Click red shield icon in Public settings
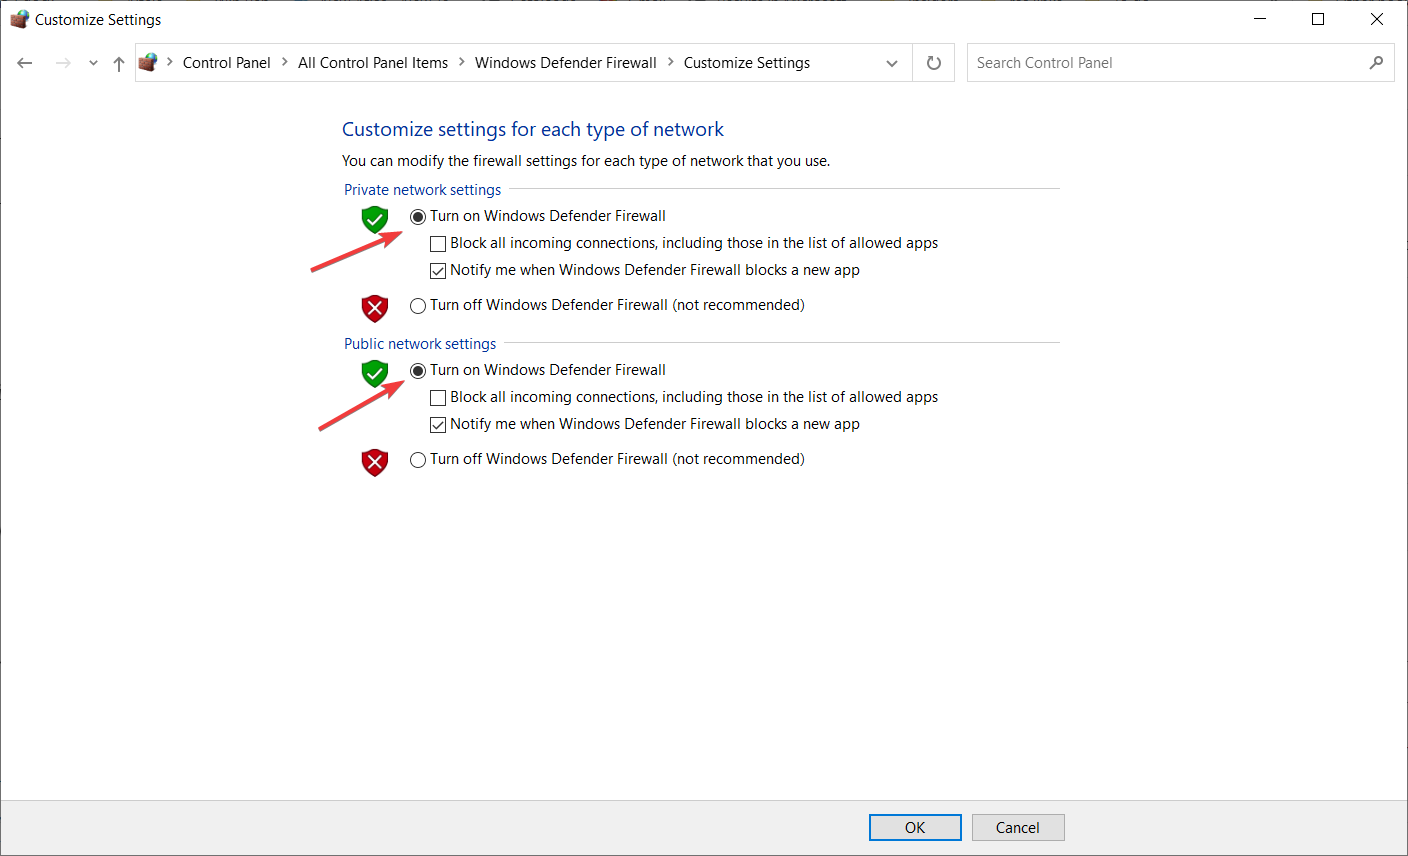This screenshot has height=856, width=1408. [375, 462]
